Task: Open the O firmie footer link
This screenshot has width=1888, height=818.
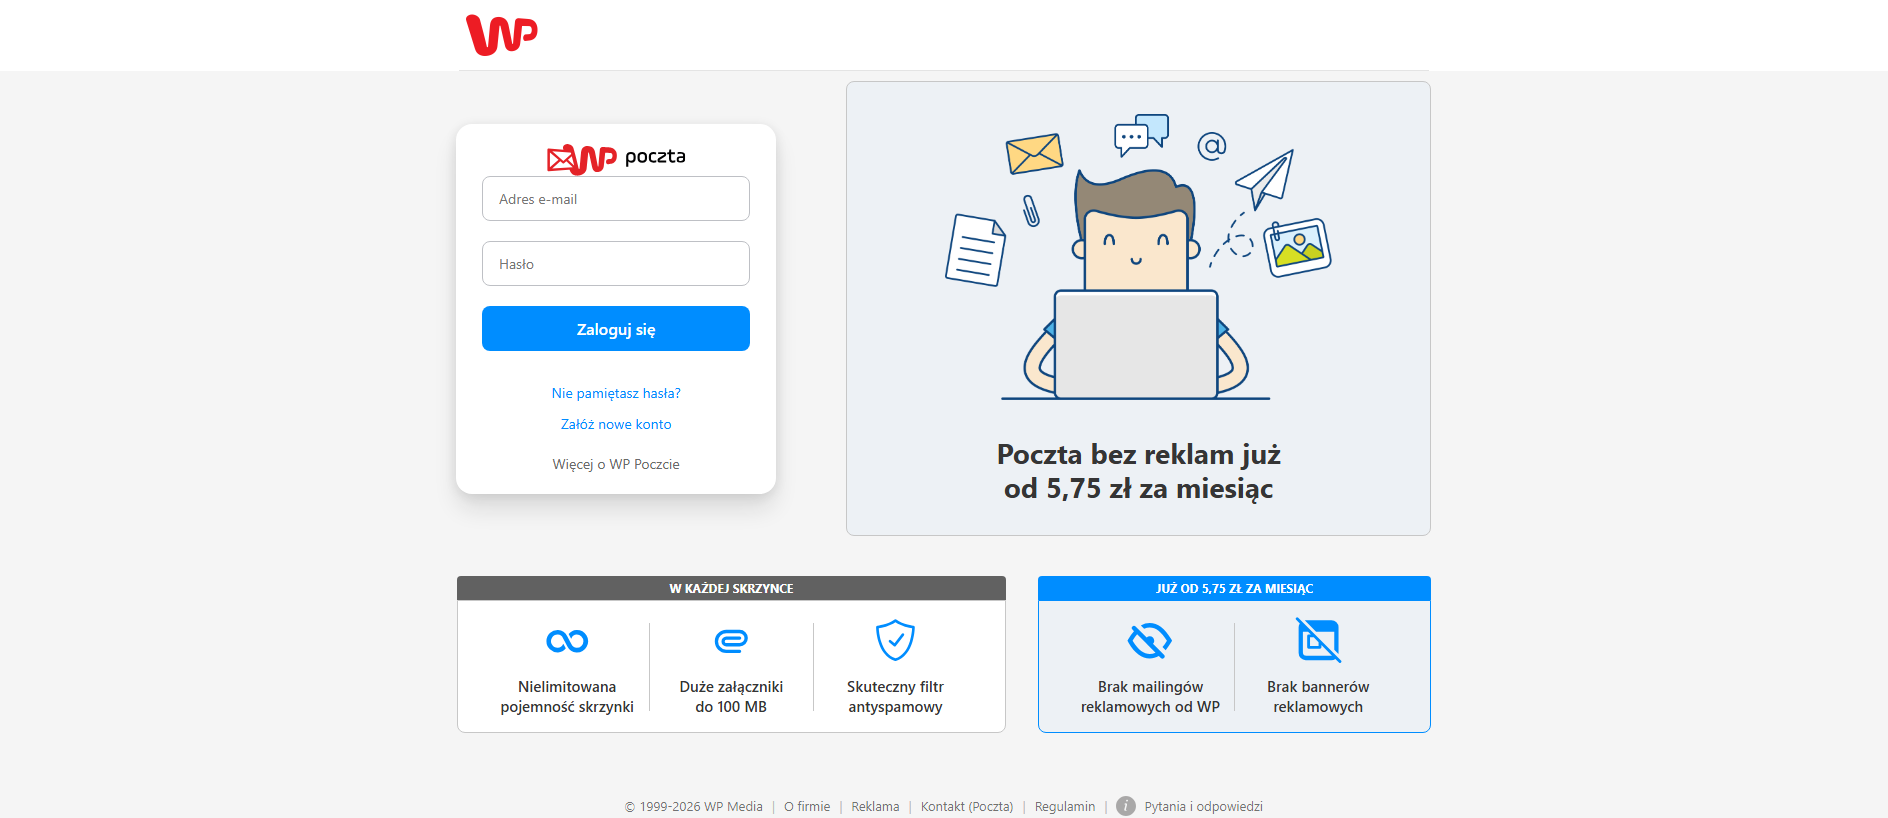Action: [x=807, y=806]
